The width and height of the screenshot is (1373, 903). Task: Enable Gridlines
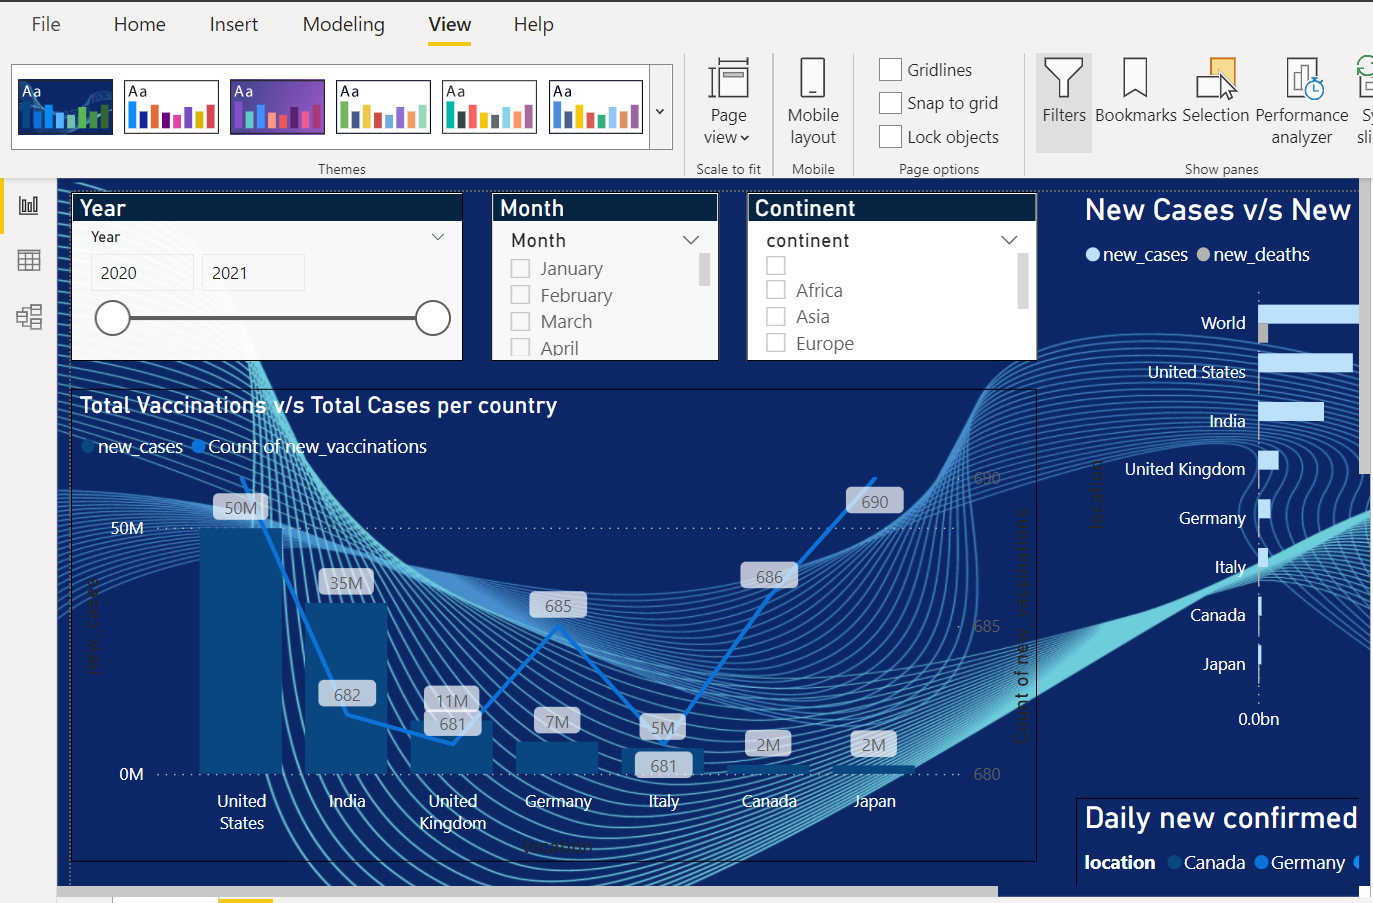(890, 70)
